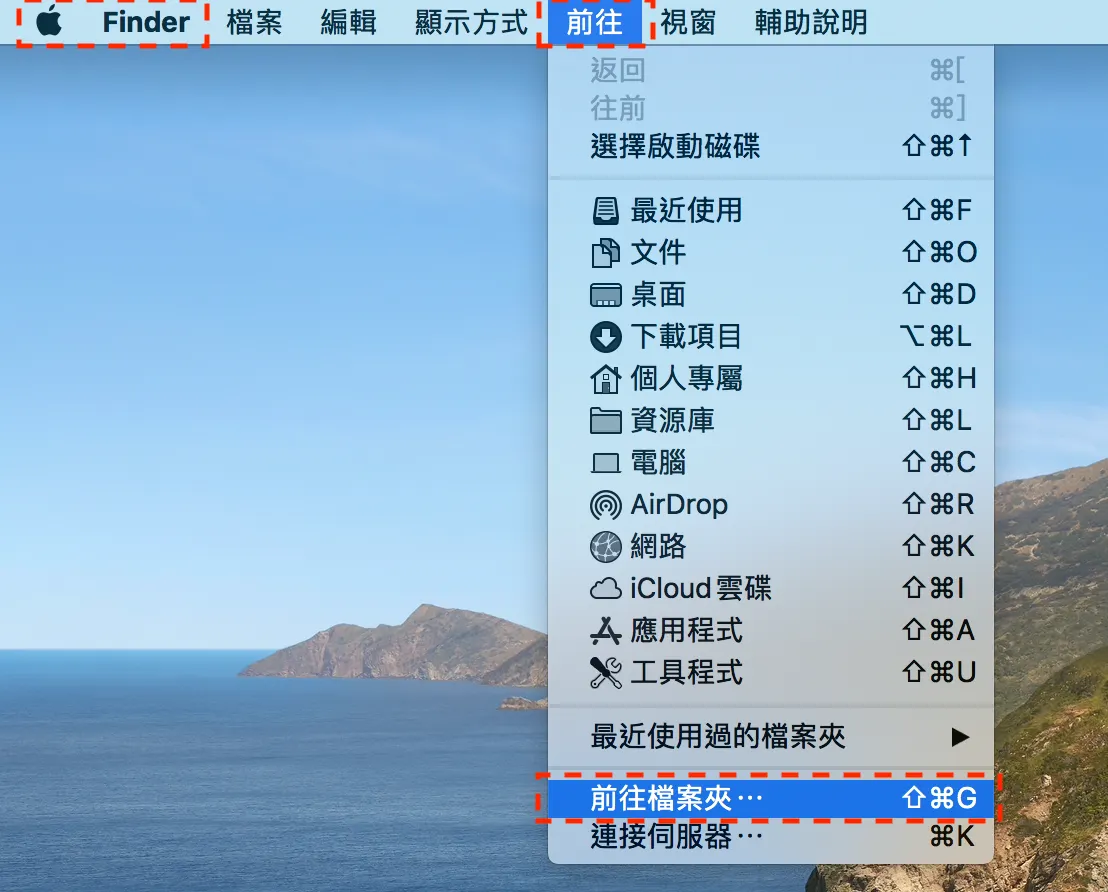
Task: Click the 桌面 desktop icon
Action: click(606, 295)
